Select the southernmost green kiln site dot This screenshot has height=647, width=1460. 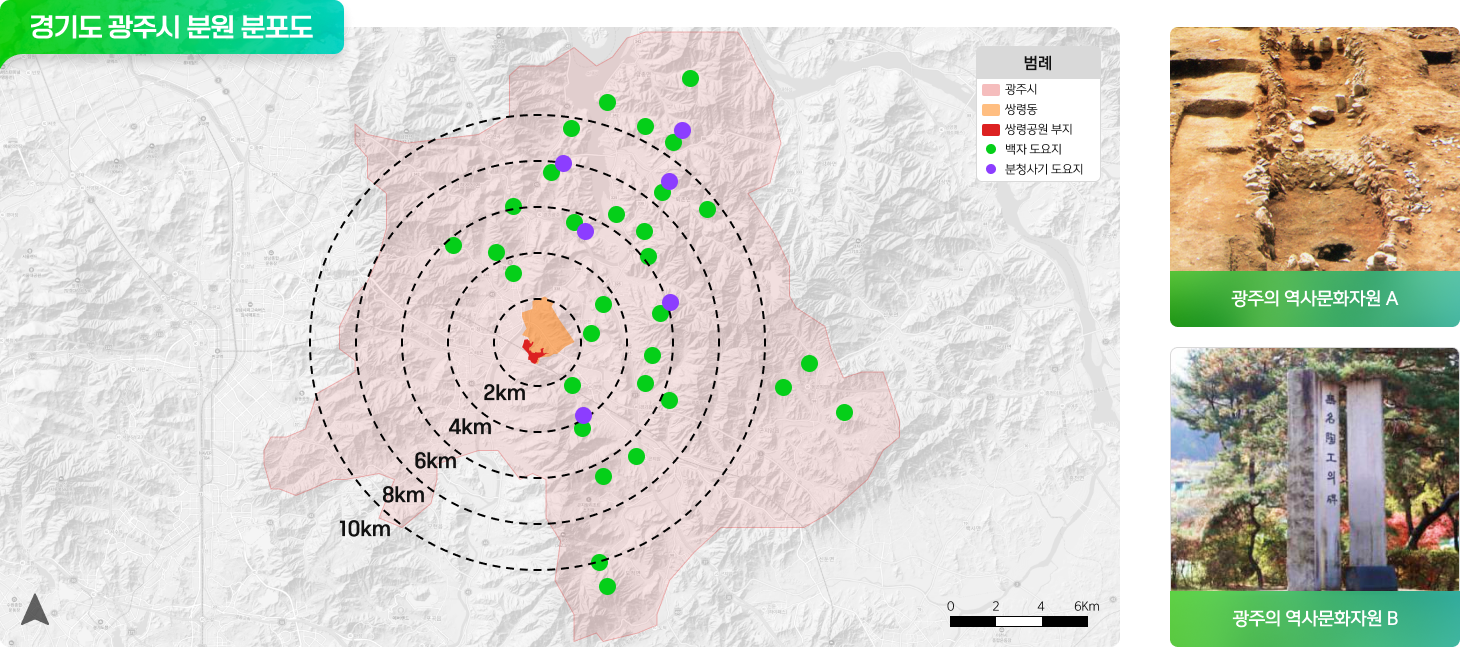607,586
